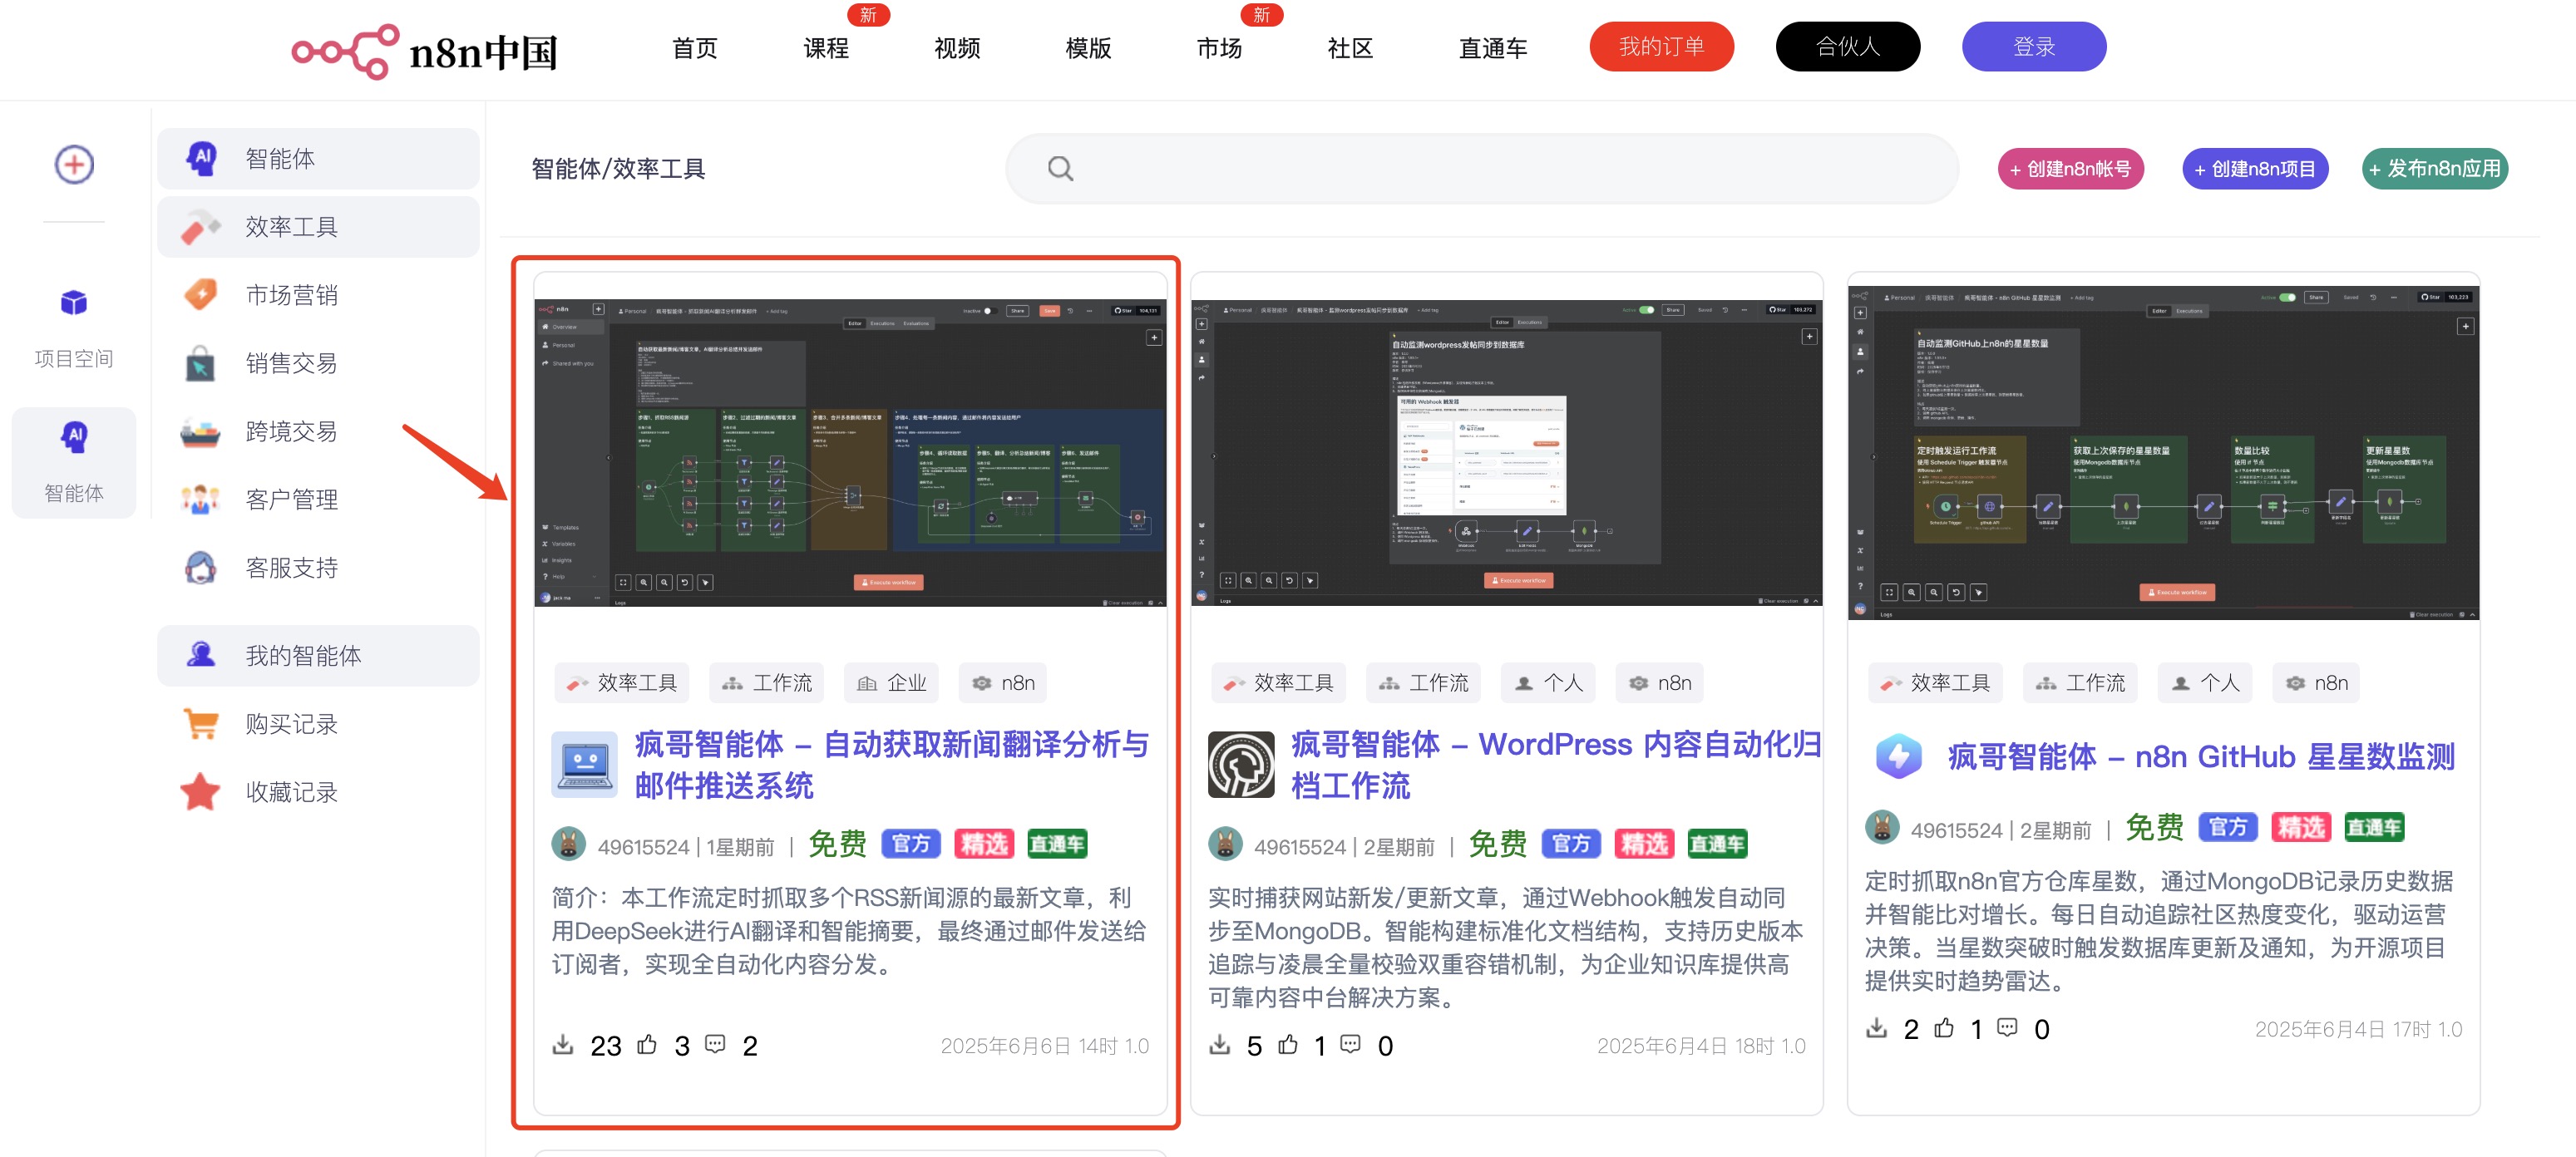Click download icon on GitHub 星星数监测 card

pos(1876,1027)
